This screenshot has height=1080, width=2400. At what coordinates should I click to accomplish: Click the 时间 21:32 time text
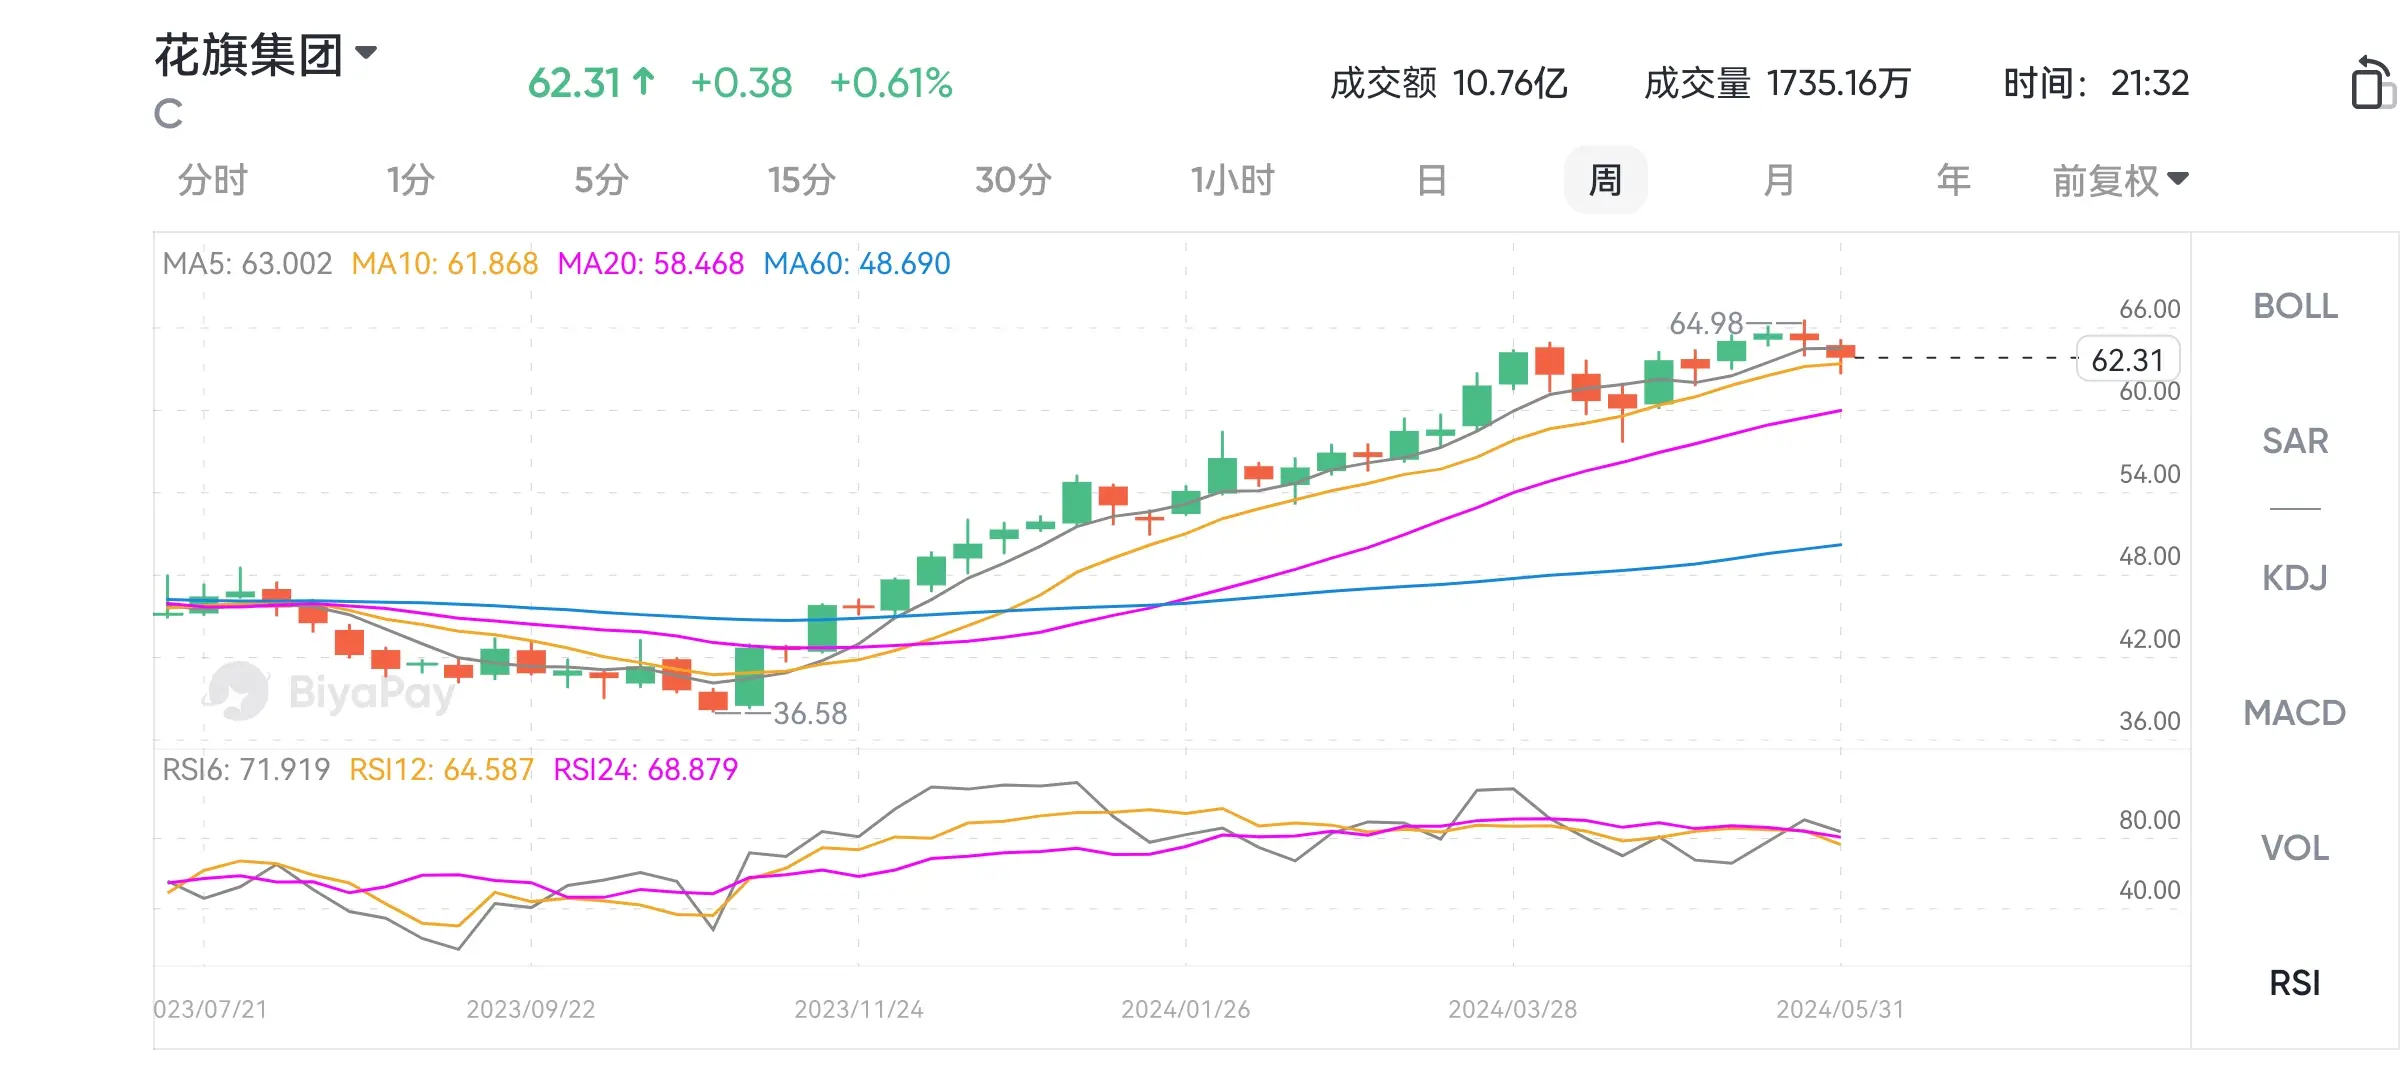click(x=2096, y=83)
